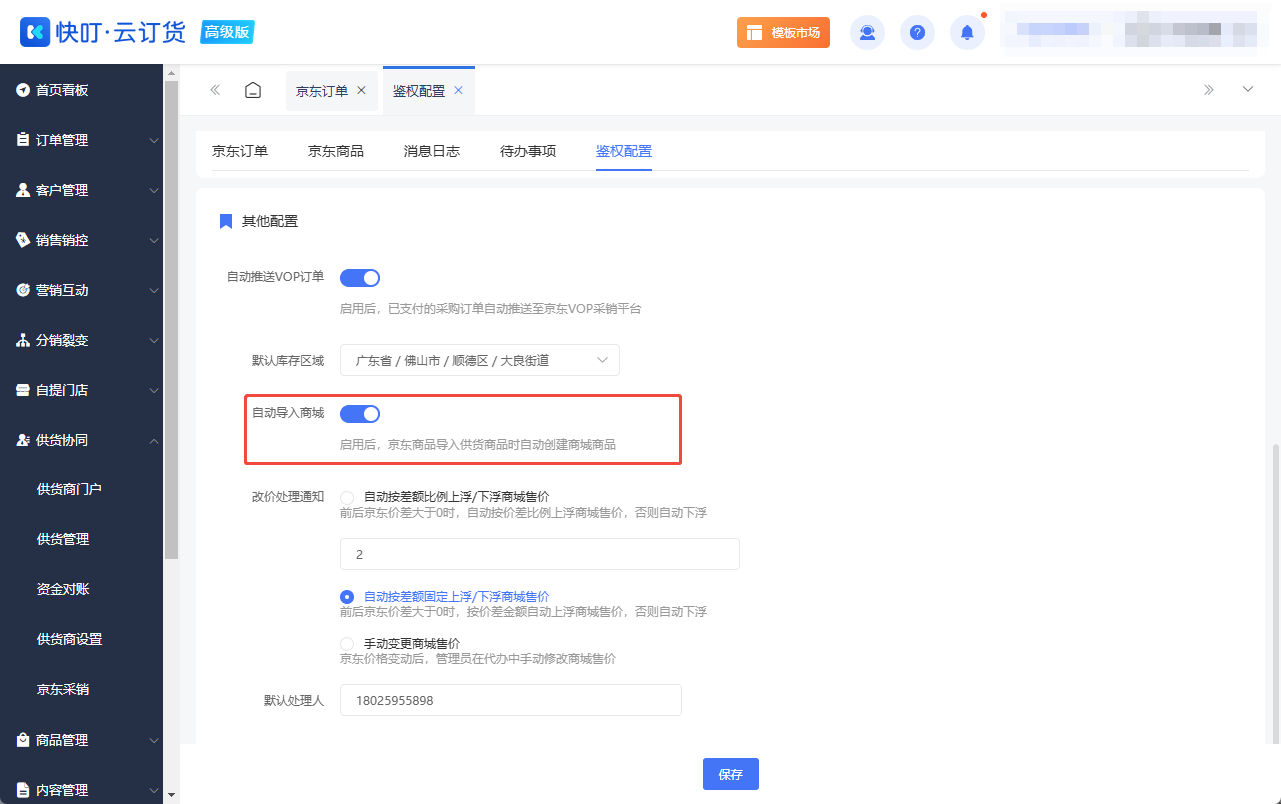The image size is (1281, 804).
Task: Expand the 商品管理 menu chevron
Action: pyautogui.click(x=154, y=741)
